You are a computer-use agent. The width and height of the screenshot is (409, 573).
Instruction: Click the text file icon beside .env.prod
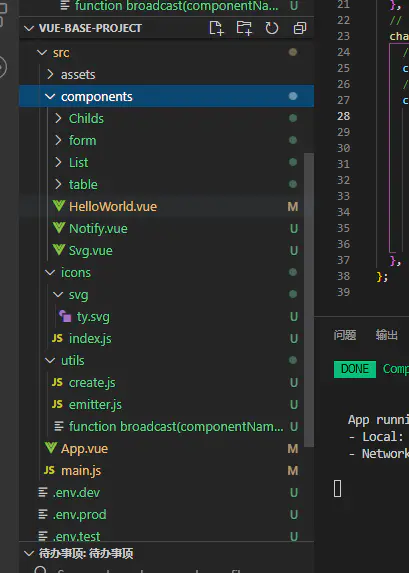click(x=43, y=514)
